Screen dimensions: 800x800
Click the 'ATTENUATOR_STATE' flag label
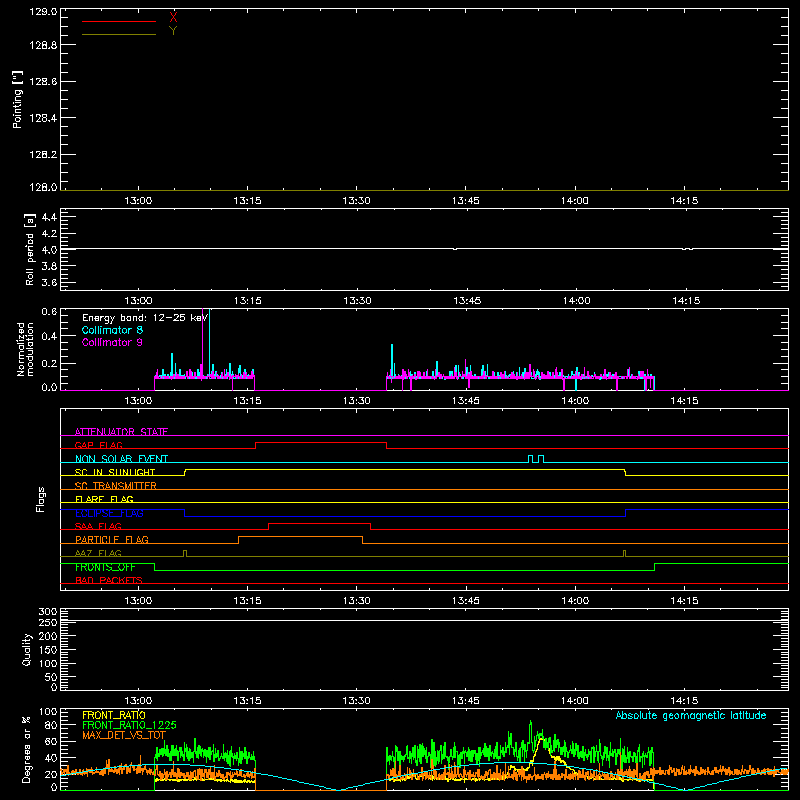[121, 432]
